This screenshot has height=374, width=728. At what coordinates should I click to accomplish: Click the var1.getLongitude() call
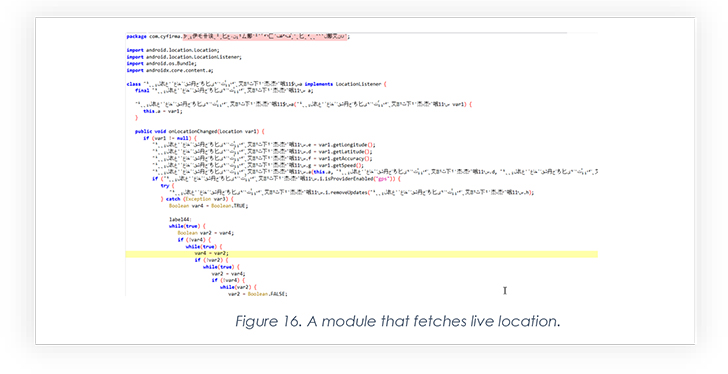click(347, 145)
